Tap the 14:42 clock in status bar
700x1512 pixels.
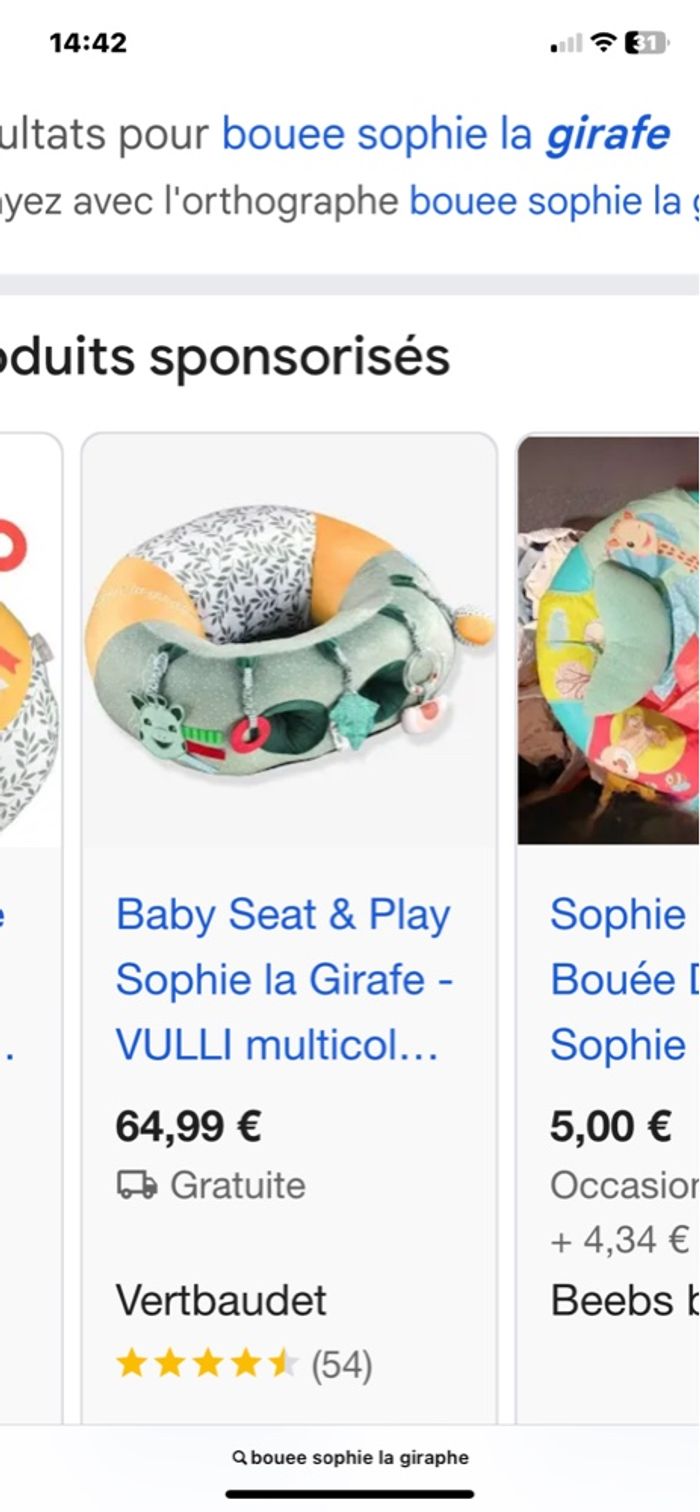coord(88,43)
